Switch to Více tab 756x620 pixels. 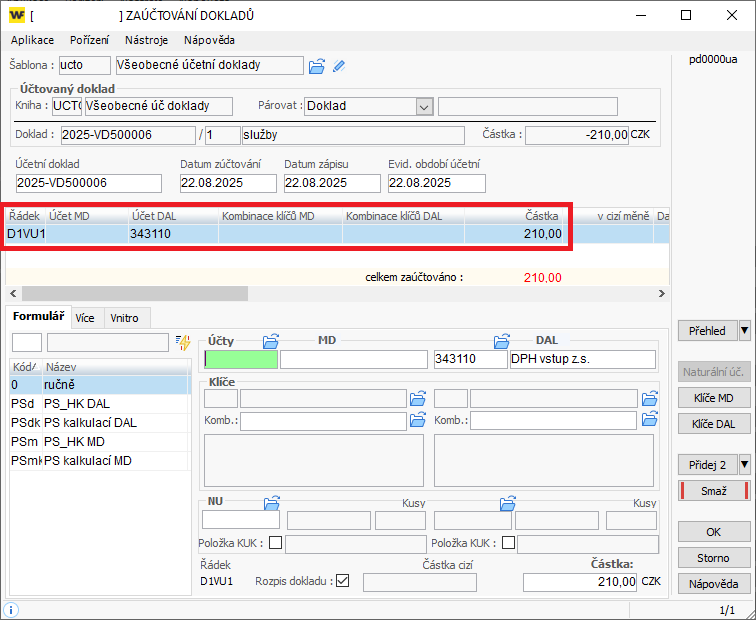85,318
